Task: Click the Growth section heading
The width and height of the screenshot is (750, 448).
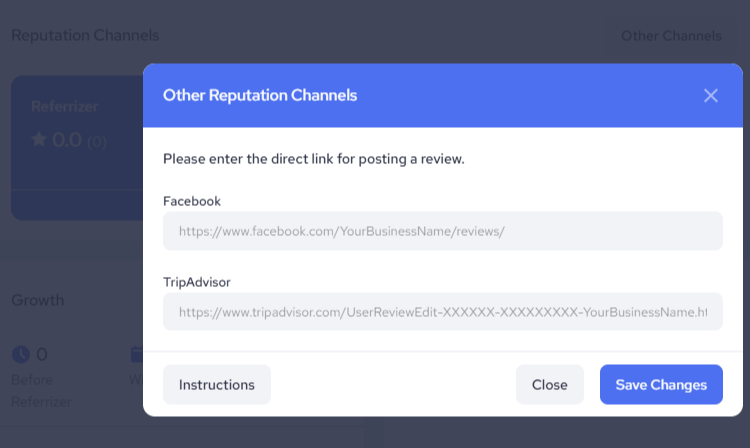Action: 38,300
